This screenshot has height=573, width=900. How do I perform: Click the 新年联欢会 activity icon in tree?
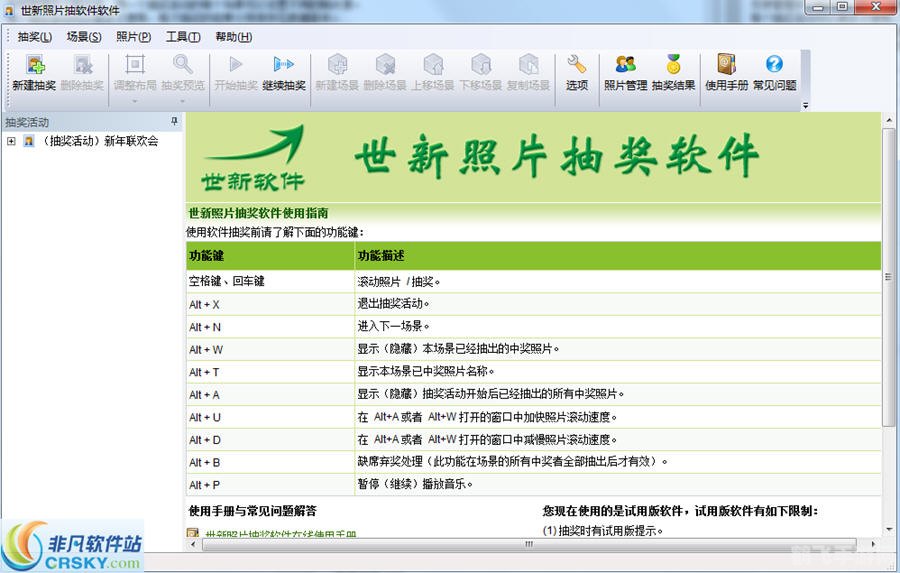[29, 141]
